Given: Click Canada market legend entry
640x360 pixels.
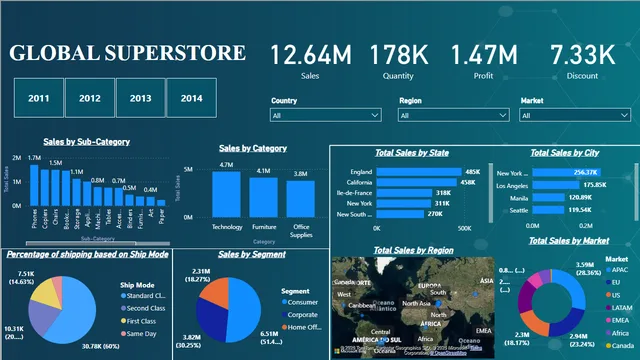Looking at the screenshot, I should [620, 345].
